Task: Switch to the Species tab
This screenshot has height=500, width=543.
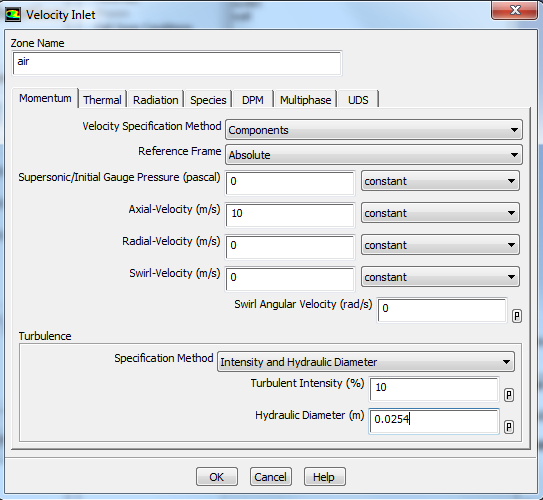Action: [208, 100]
